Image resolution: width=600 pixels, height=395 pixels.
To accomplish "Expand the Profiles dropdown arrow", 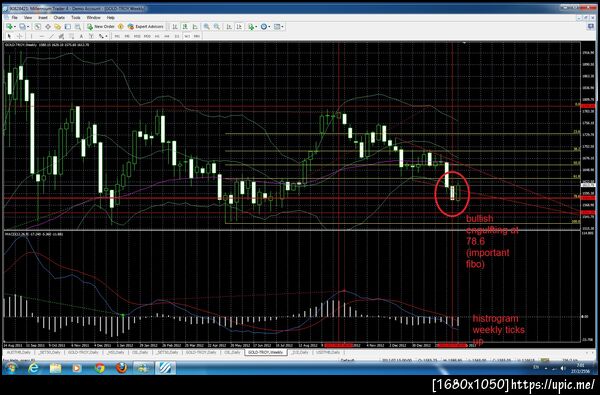I will click(28, 26).
